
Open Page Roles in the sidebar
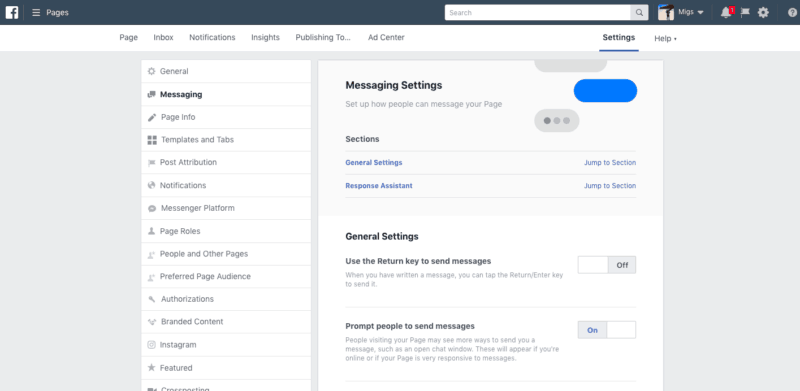click(226, 231)
